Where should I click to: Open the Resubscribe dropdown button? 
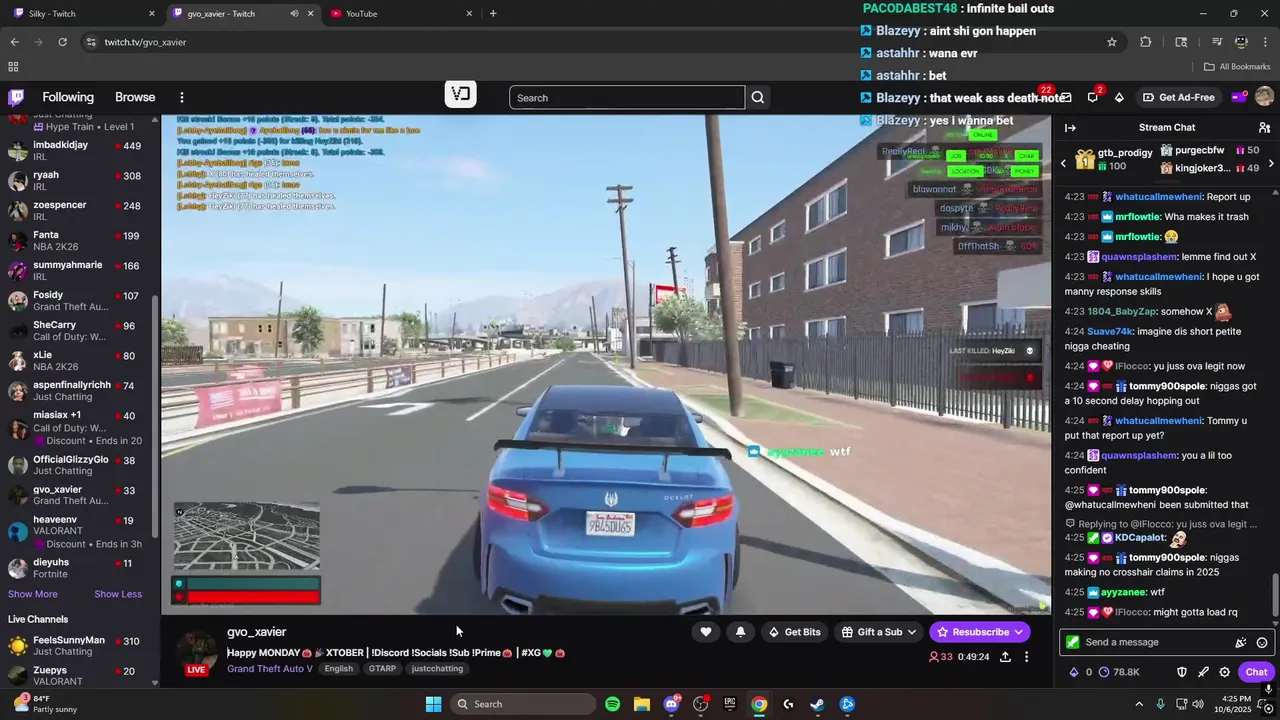980,632
